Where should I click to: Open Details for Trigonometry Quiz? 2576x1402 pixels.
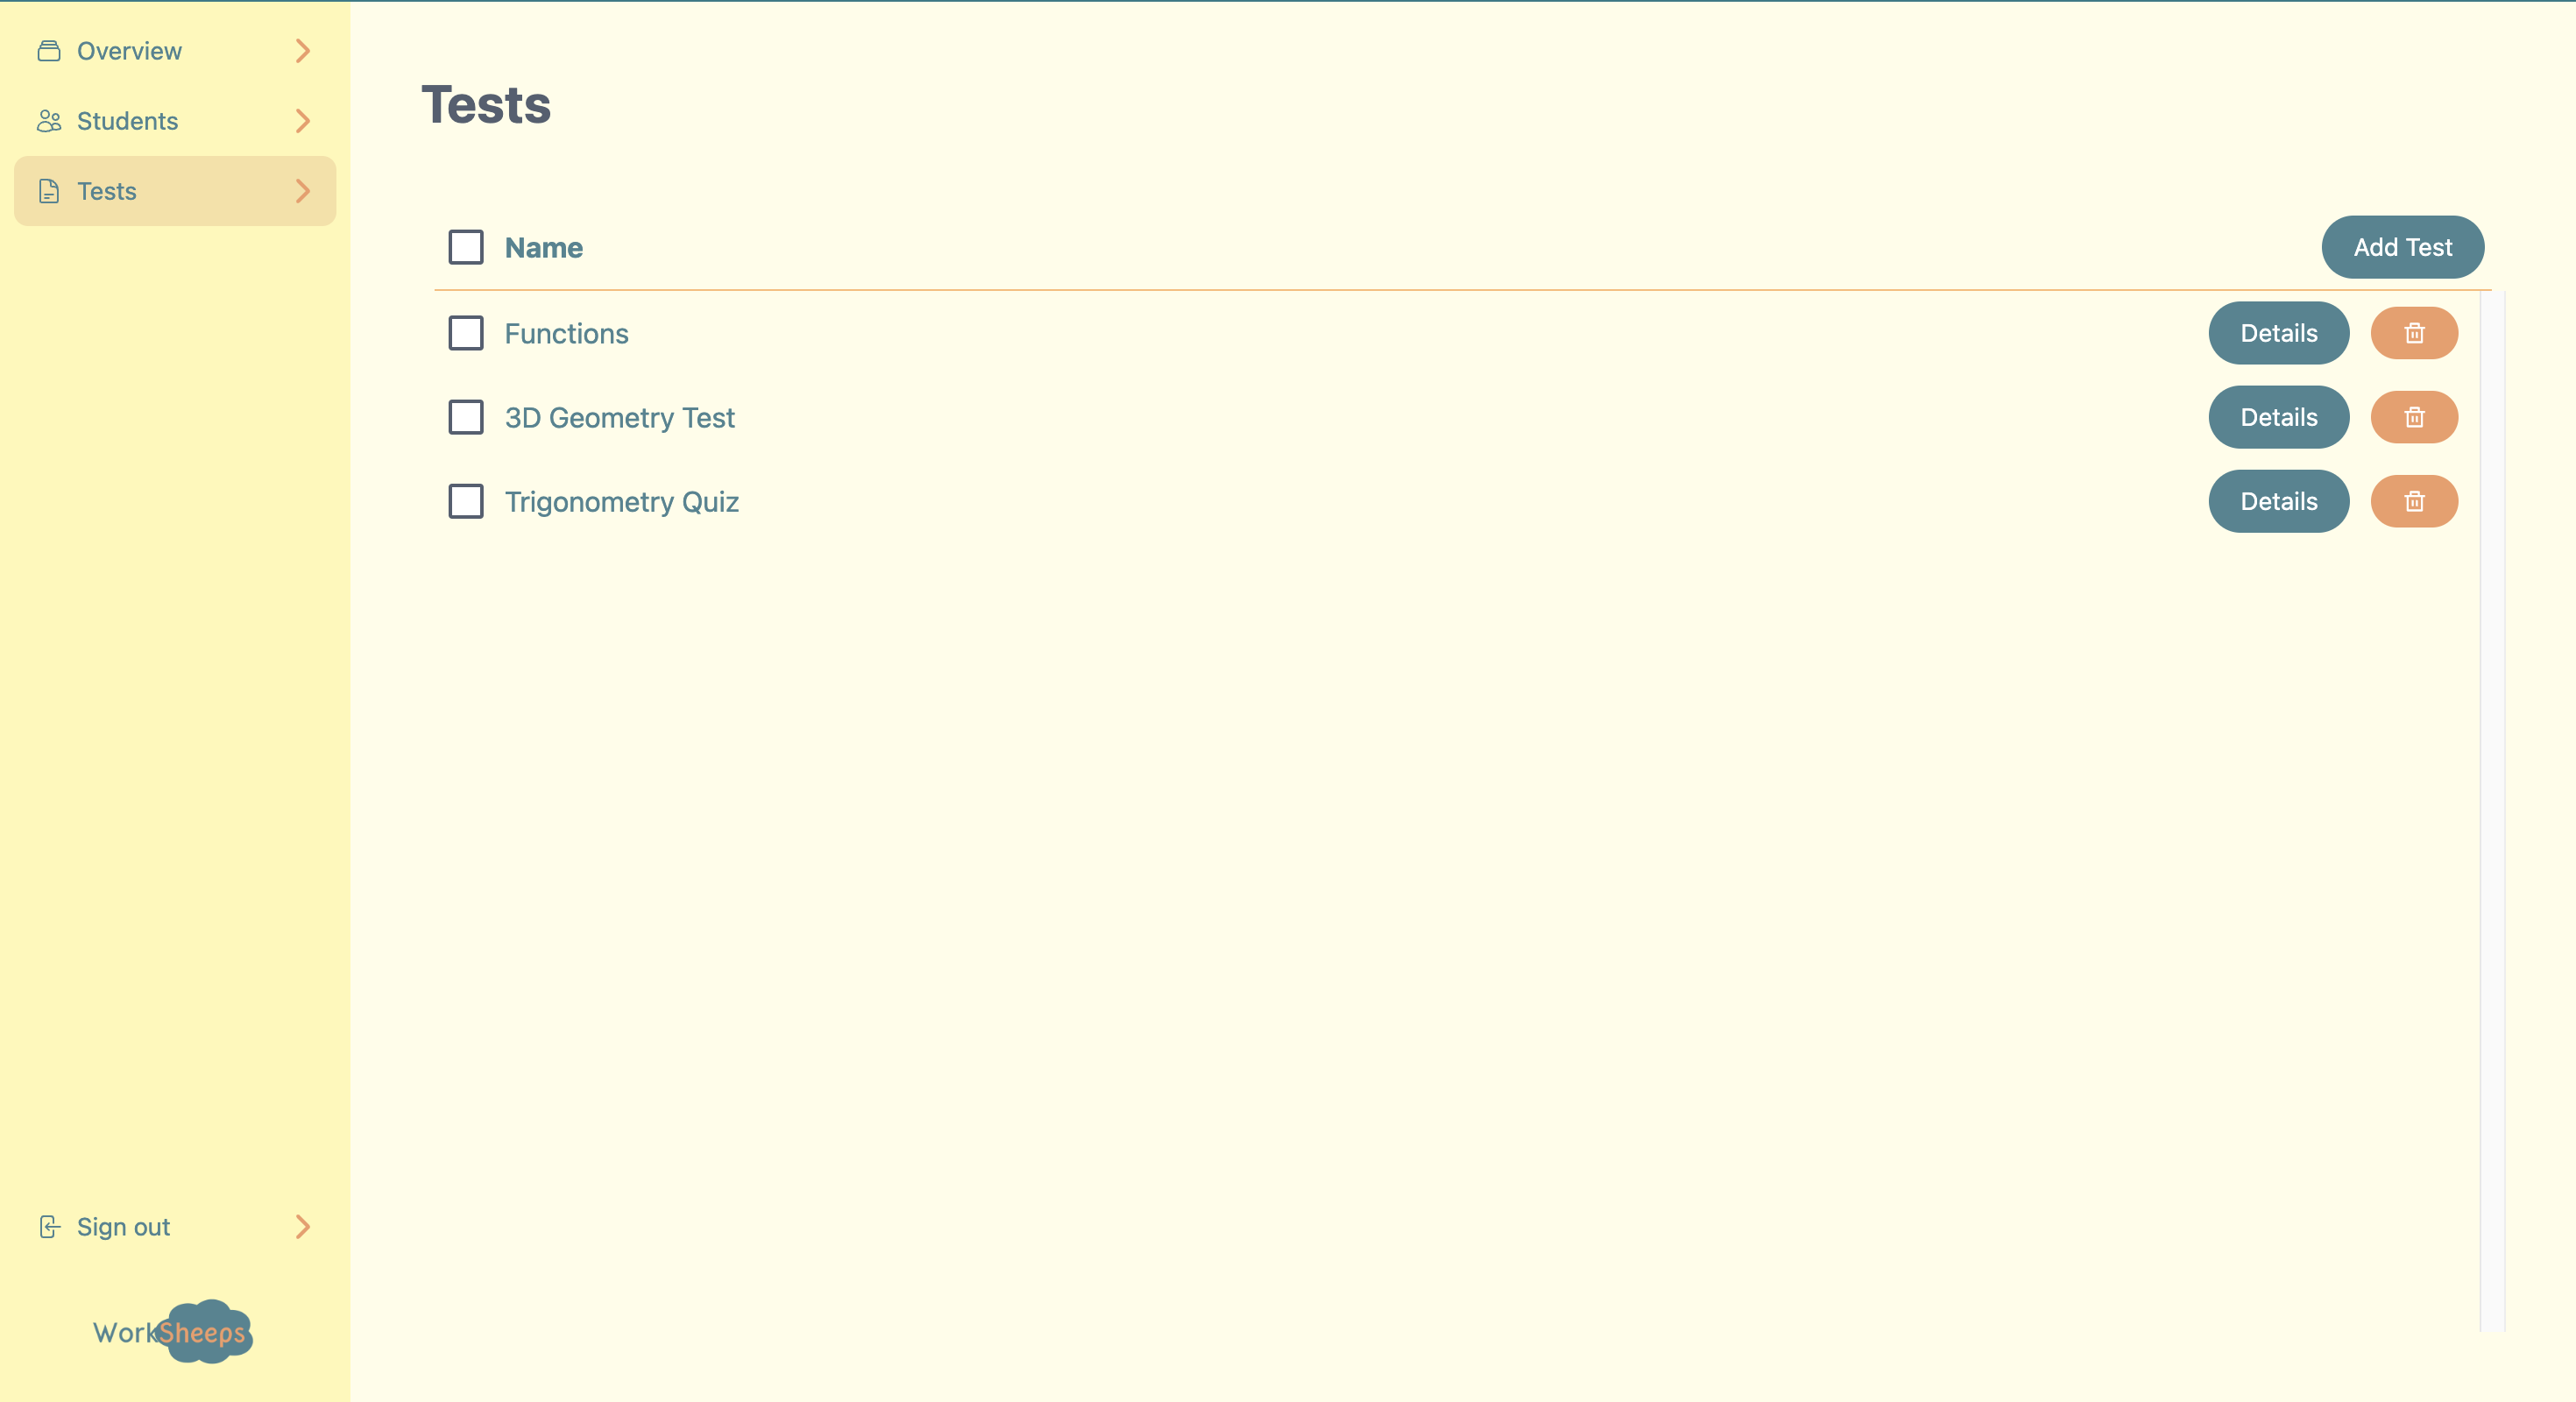[x=2278, y=501]
